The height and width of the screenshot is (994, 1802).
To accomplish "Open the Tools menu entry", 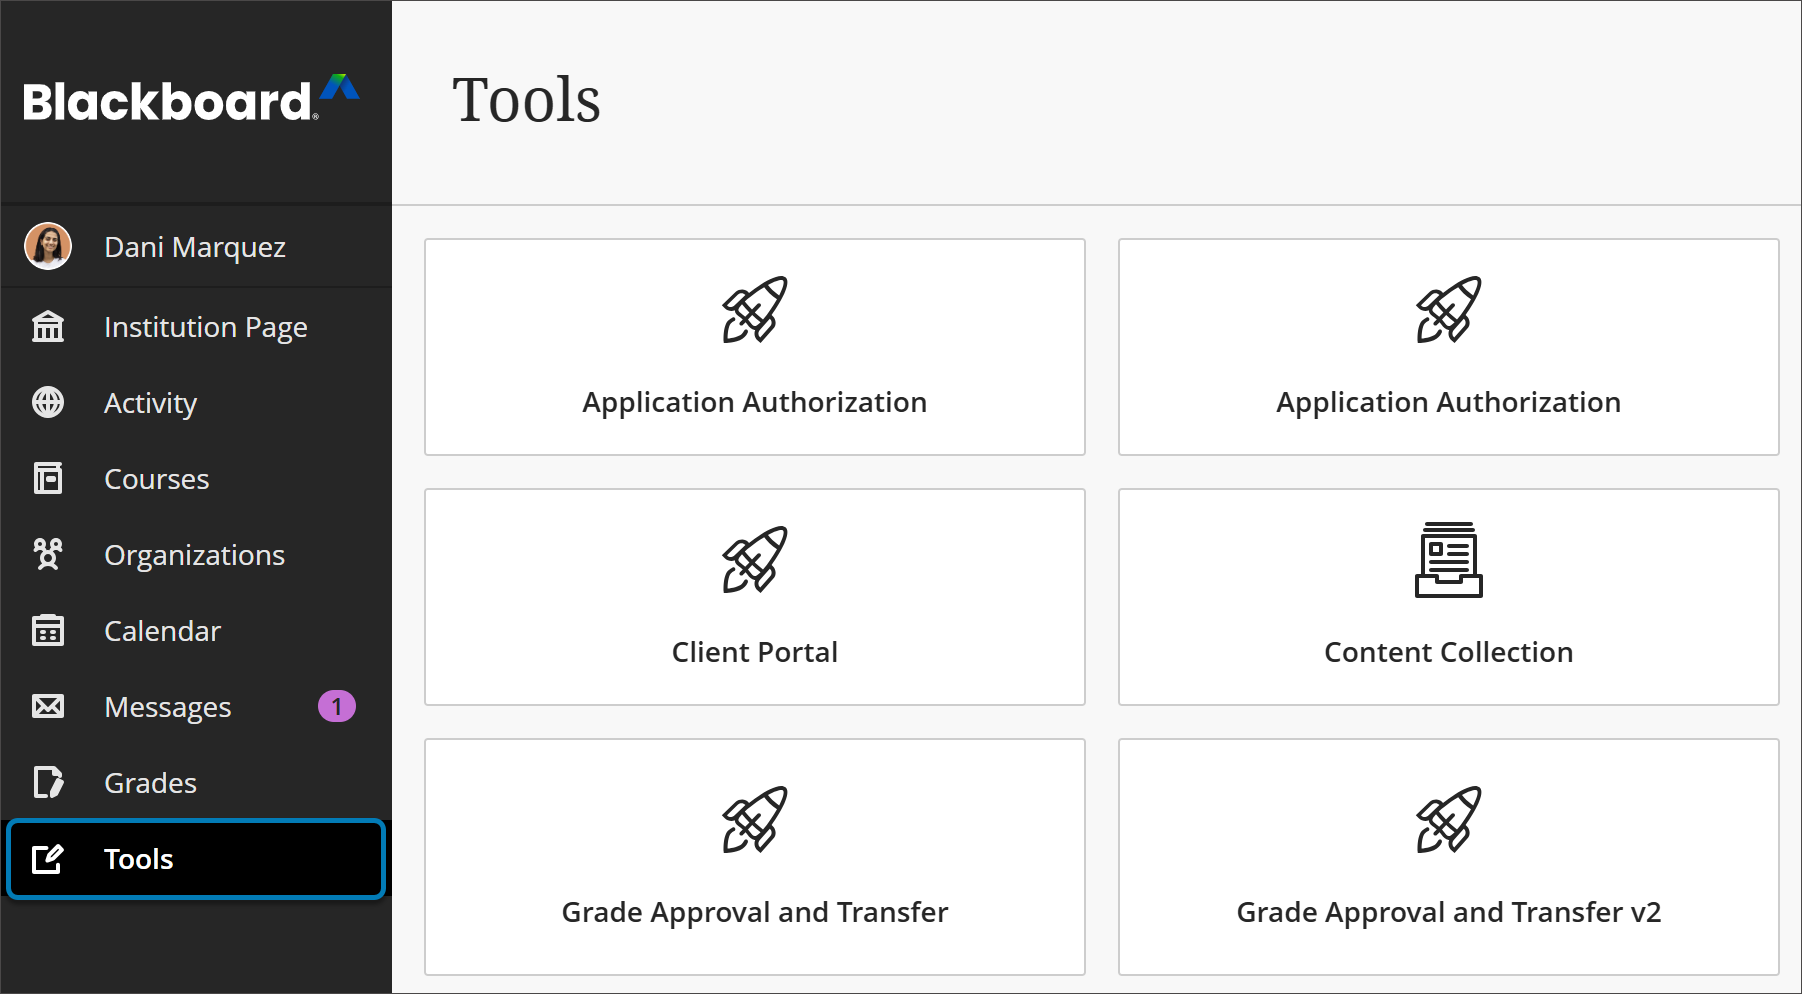I will tap(137, 859).
